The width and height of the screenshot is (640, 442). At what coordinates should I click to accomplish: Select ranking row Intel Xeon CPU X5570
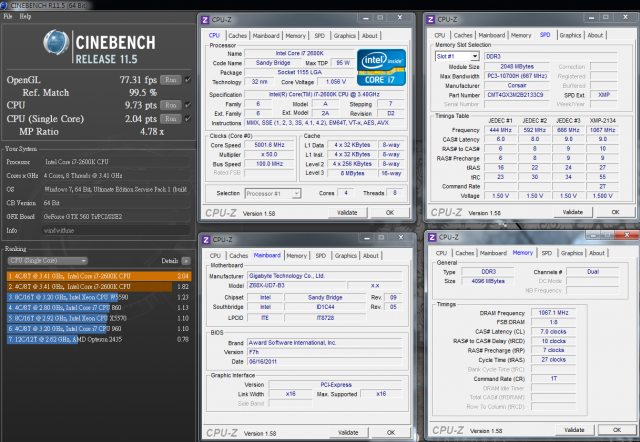click(x=99, y=318)
